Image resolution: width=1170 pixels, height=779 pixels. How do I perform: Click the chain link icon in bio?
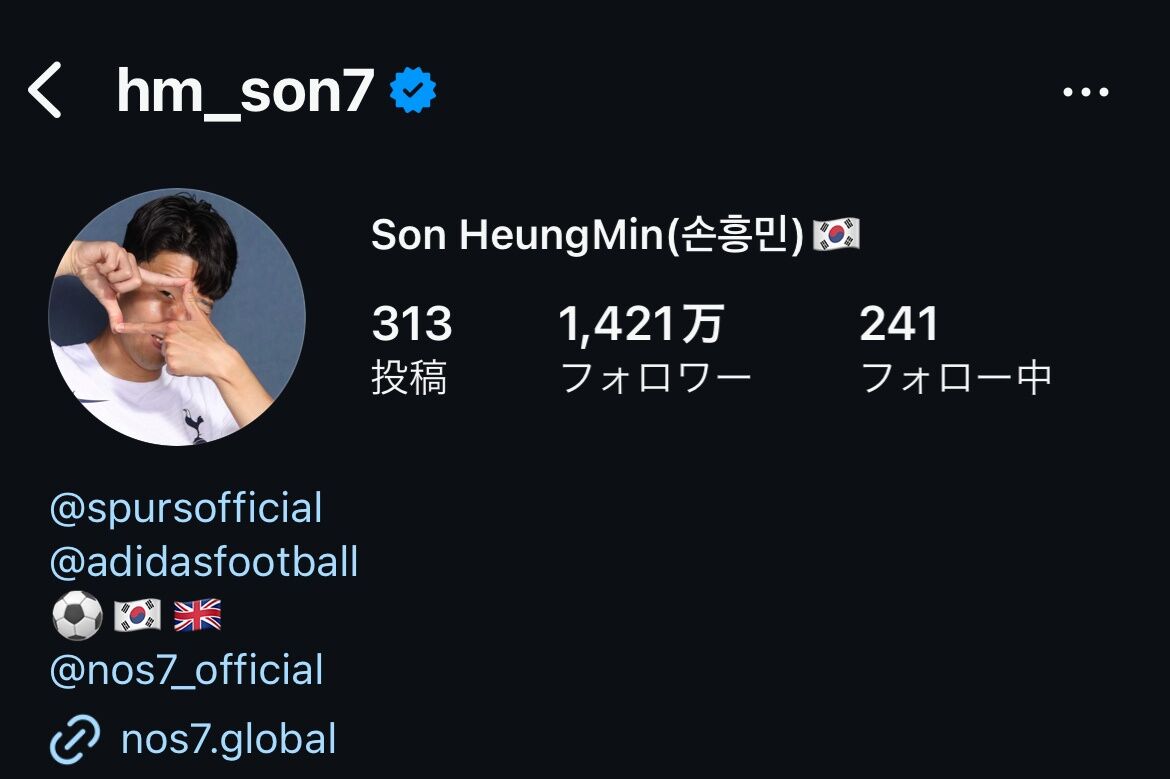tap(75, 740)
